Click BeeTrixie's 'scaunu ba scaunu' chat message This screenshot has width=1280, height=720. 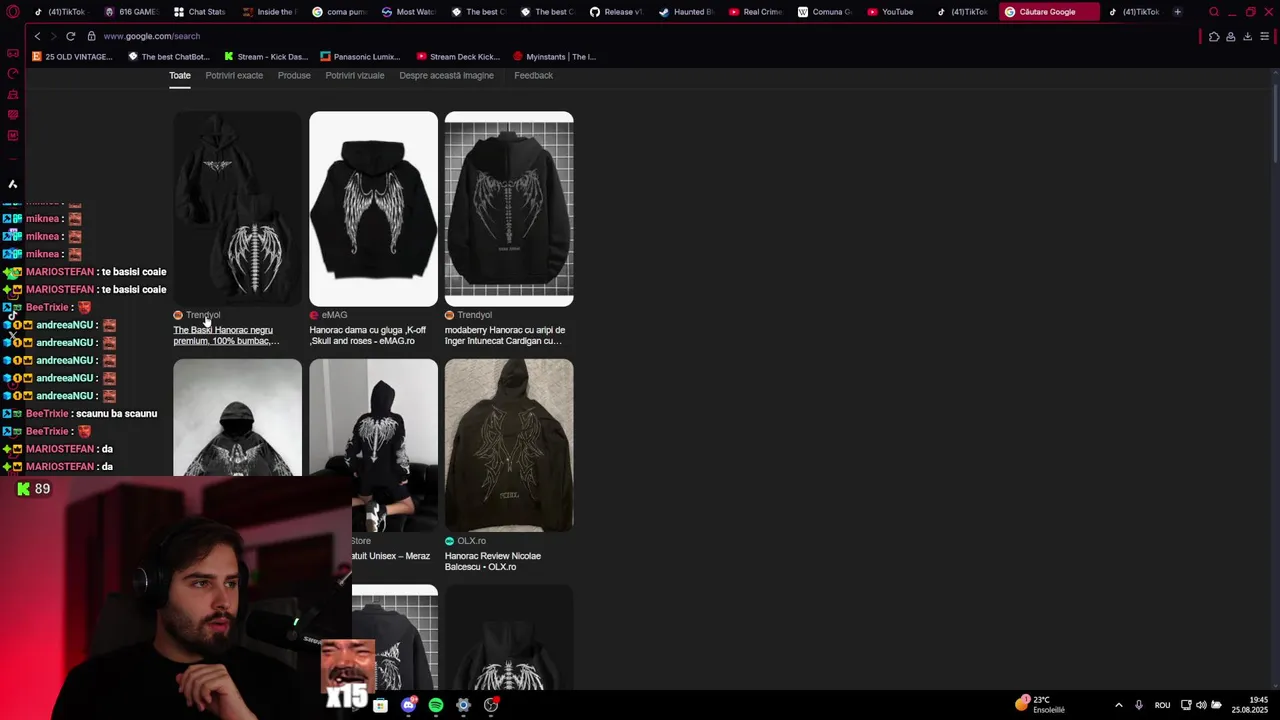(116, 414)
